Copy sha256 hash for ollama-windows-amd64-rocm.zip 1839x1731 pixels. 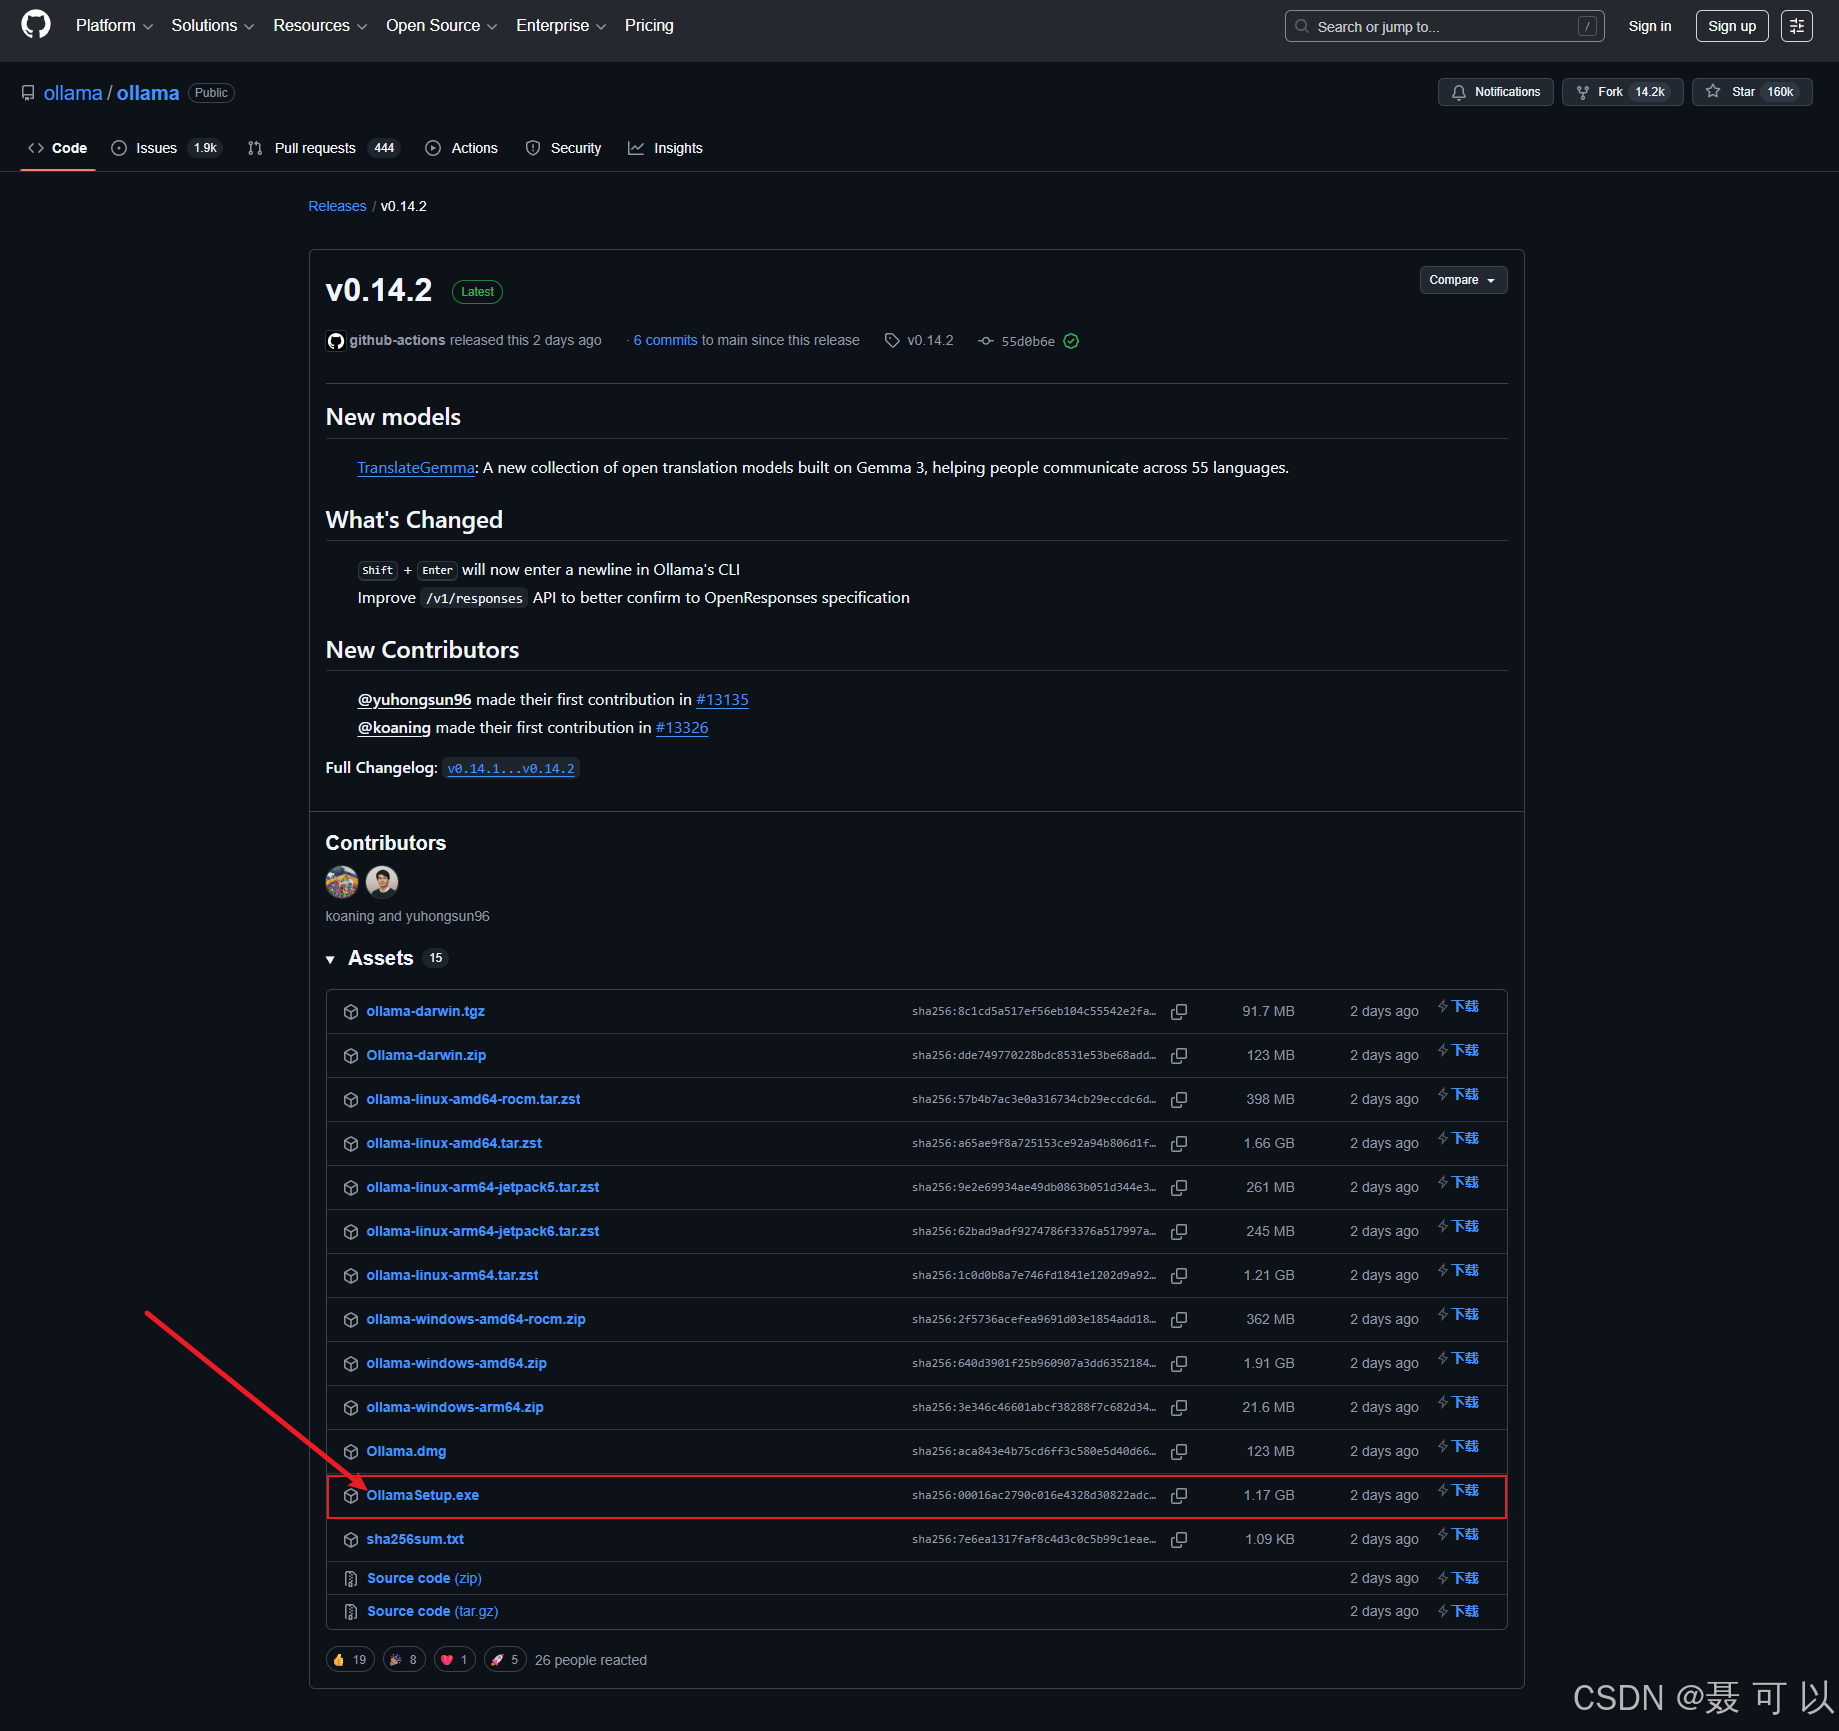1179,1320
